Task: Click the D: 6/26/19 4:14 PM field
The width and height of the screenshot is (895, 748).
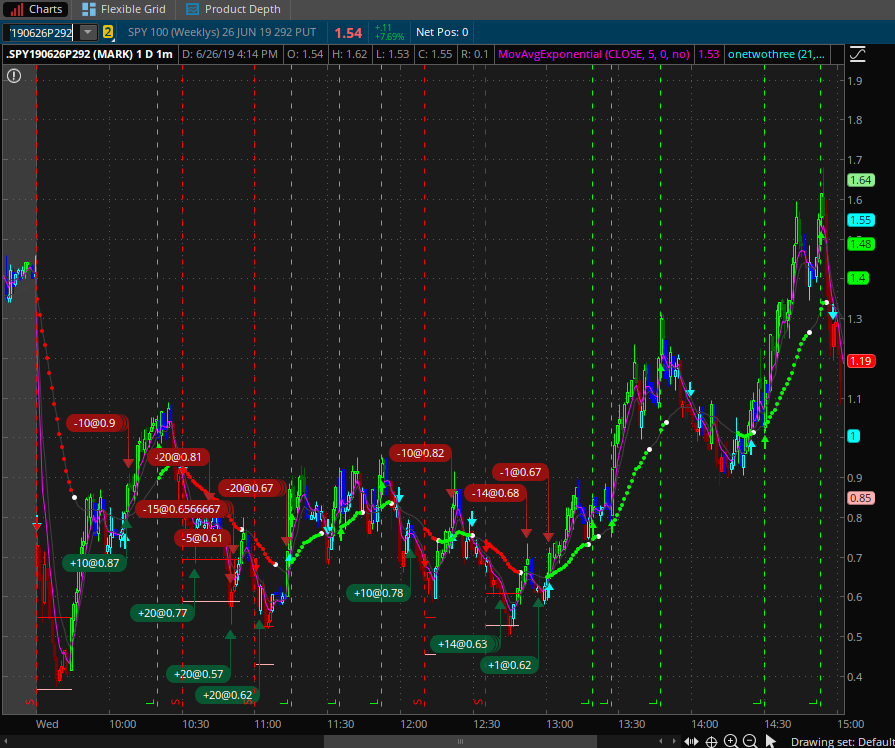Action: coord(229,54)
